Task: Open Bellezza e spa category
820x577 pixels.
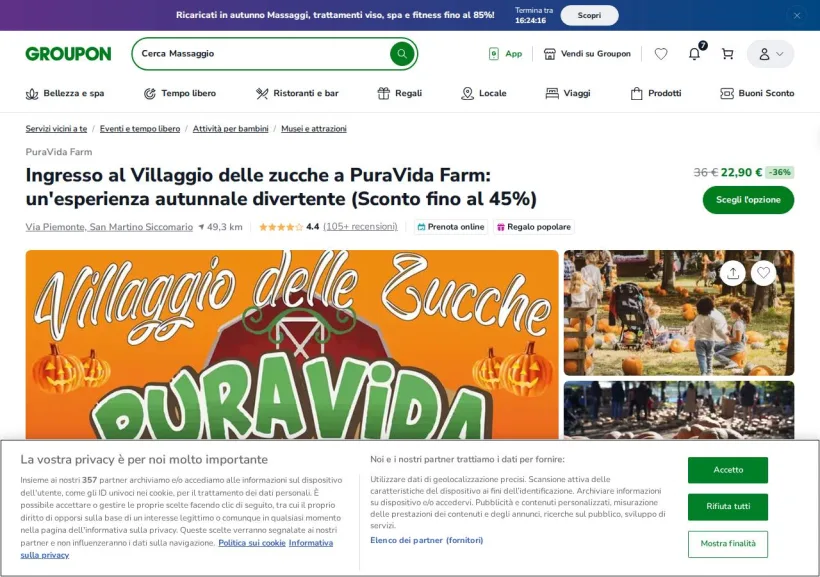Action: click(65, 94)
